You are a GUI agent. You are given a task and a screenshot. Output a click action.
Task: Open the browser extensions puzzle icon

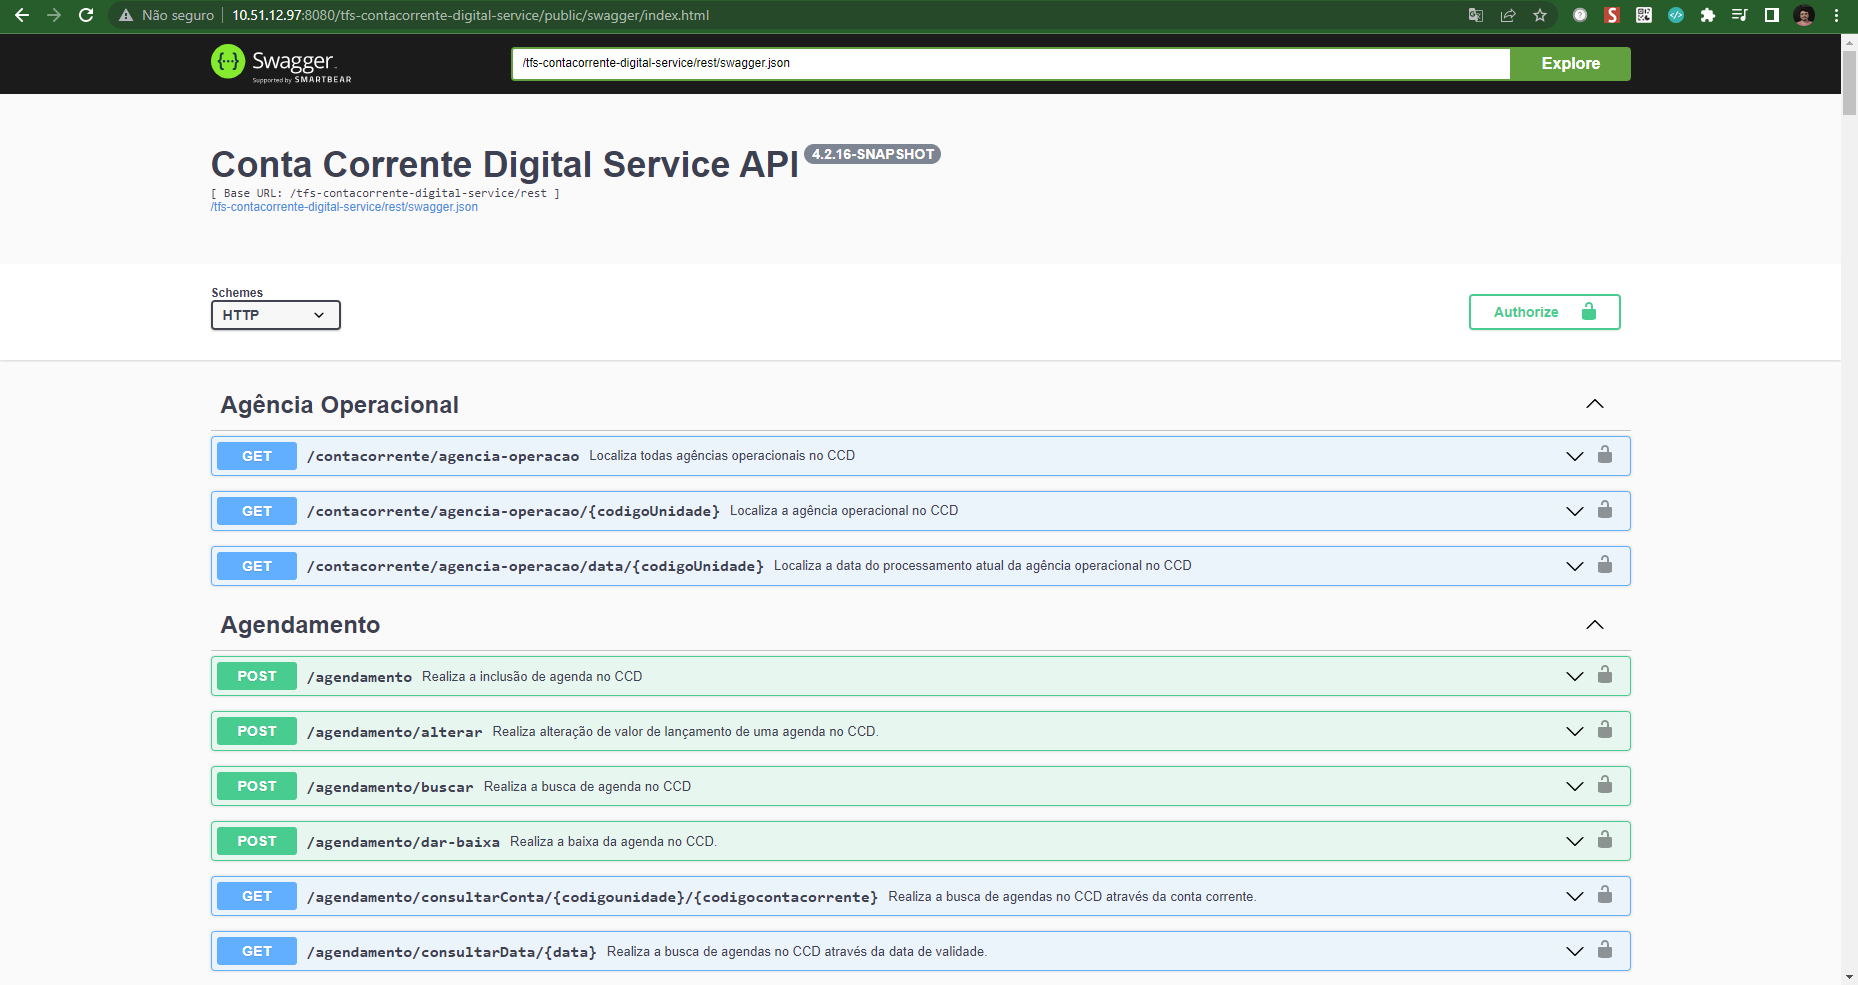point(1708,15)
